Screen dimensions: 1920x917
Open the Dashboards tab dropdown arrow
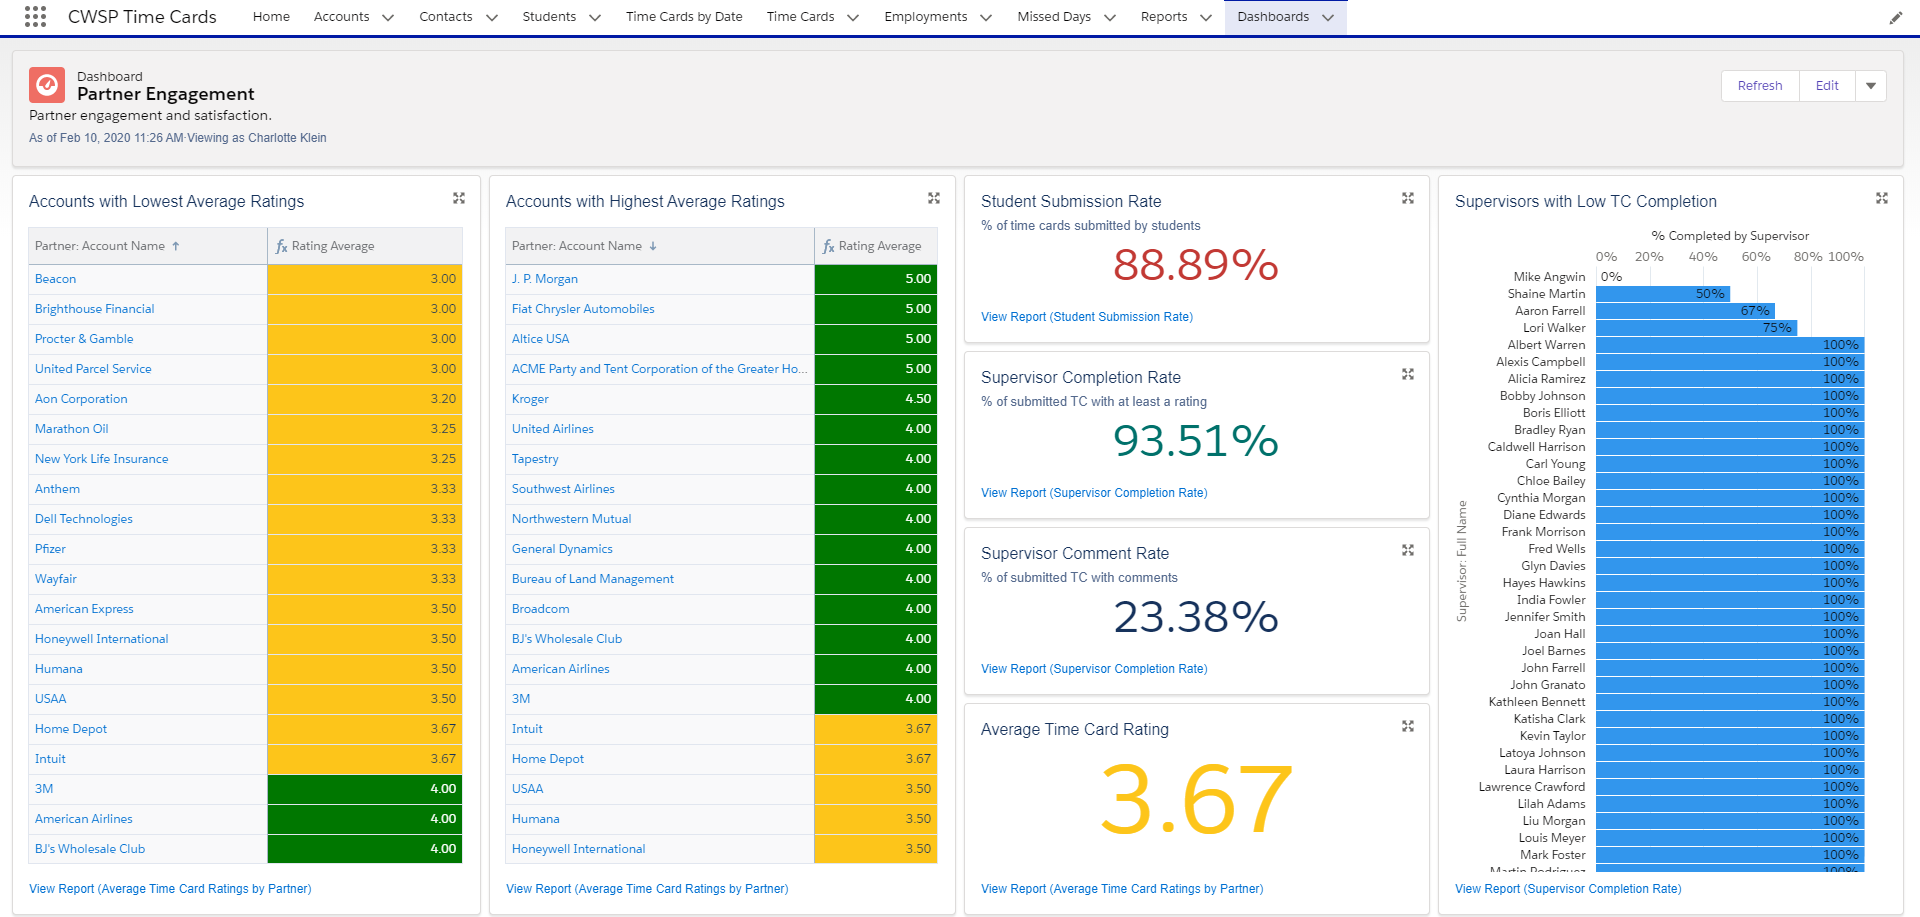(1328, 18)
